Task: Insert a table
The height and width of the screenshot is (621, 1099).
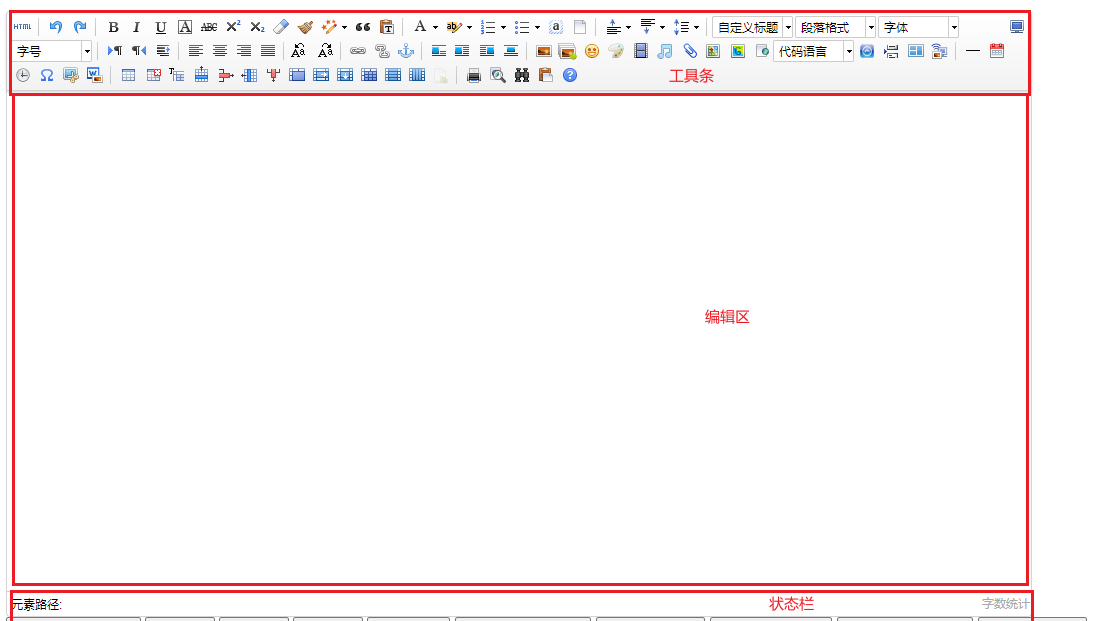Action: (x=128, y=75)
